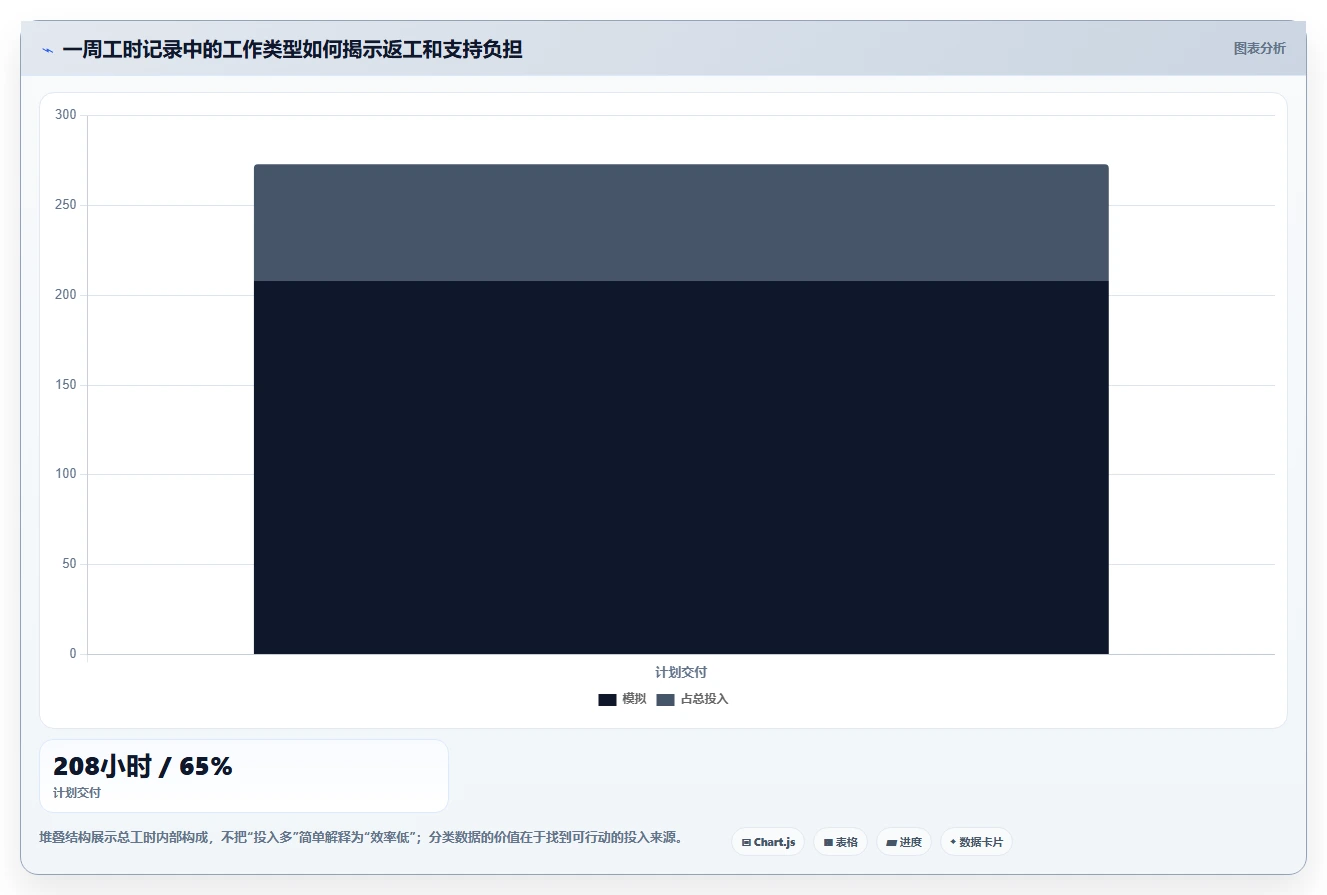Click the 50 y-axis tick label
This screenshot has width=1327, height=895.
(69, 564)
